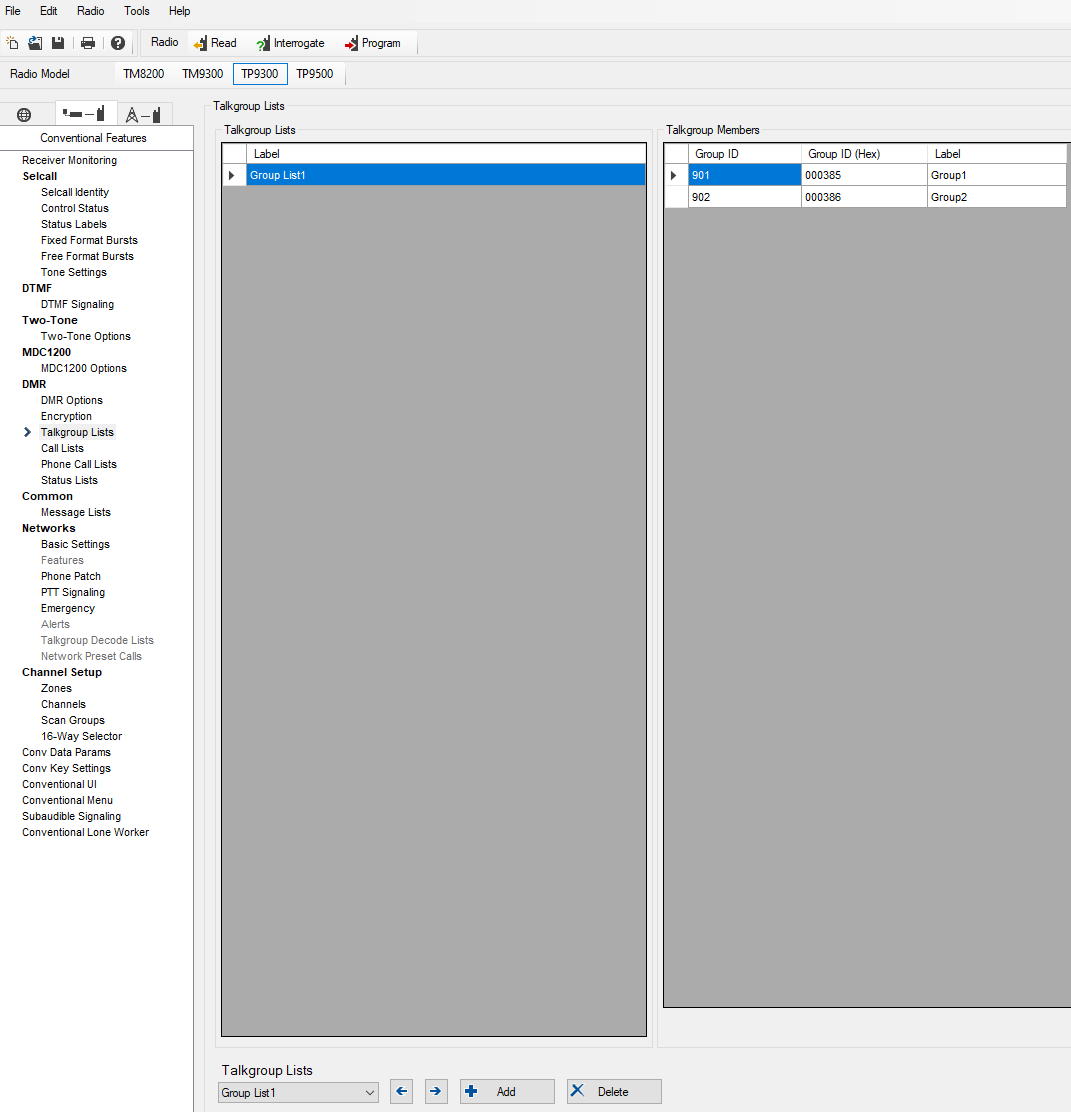Select TP9500 radio model
The height and width of the screenshot is (1112, 1071).
[315, 74]
